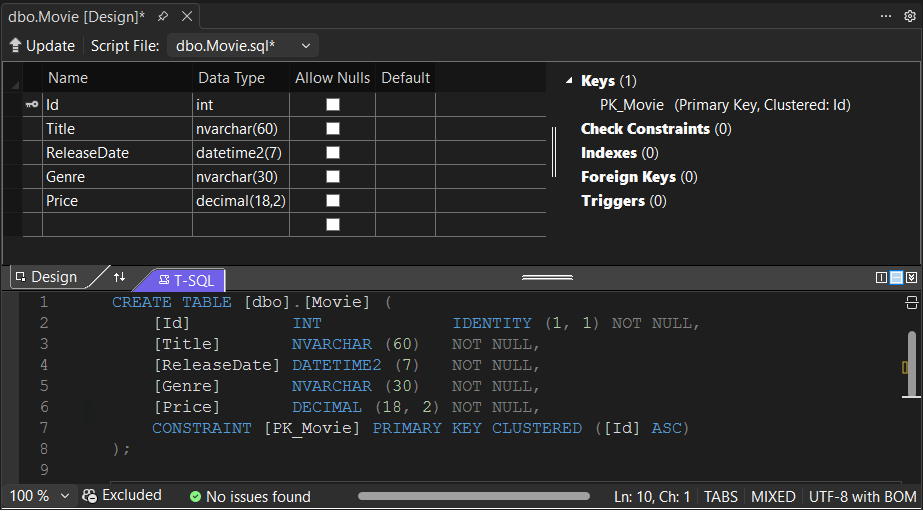Click the primary key icon on Id row
The image size is (923, 510).
point(32,105)
